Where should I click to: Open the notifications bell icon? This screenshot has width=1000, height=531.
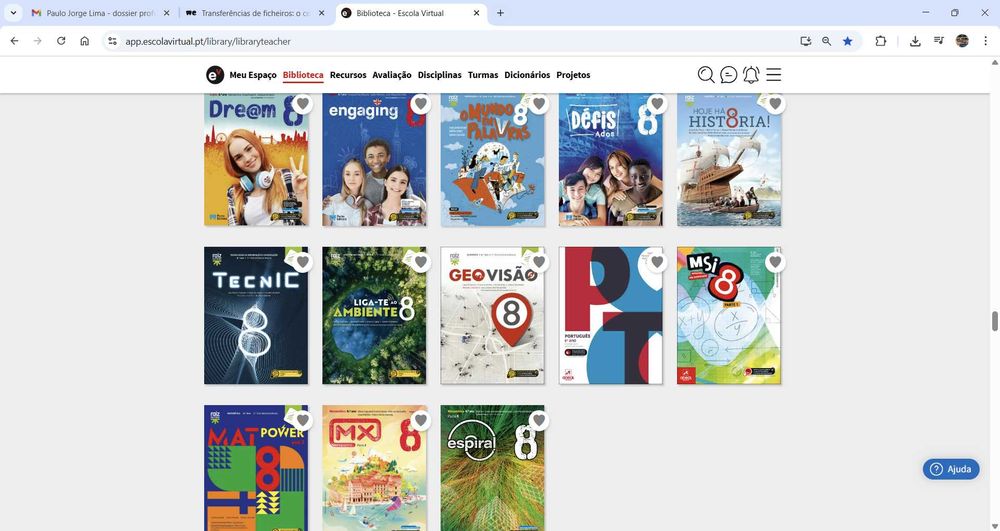click(751, 75)
